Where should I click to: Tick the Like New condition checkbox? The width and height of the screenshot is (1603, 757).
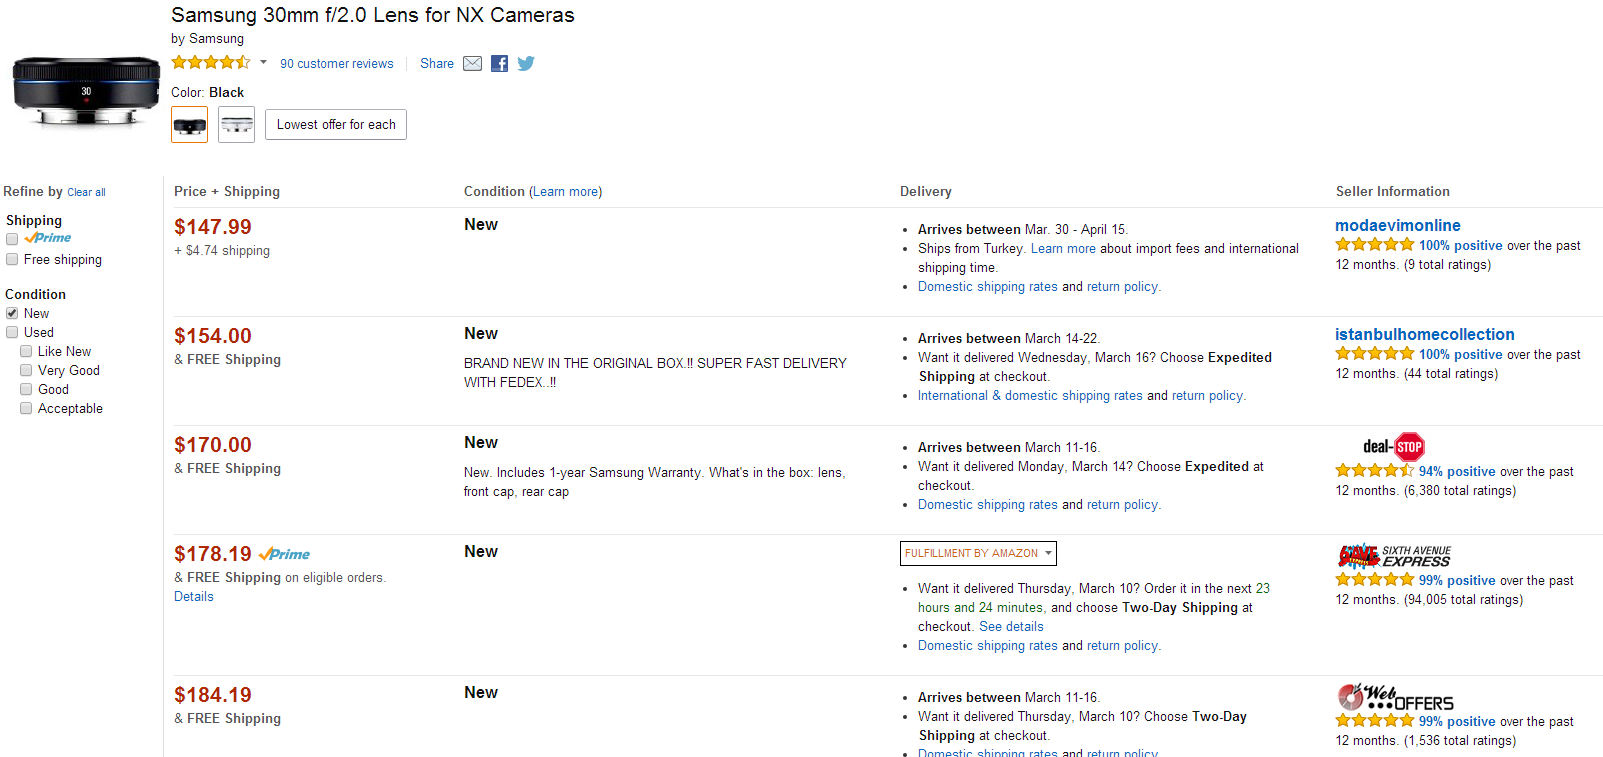(x=26, y=352)
